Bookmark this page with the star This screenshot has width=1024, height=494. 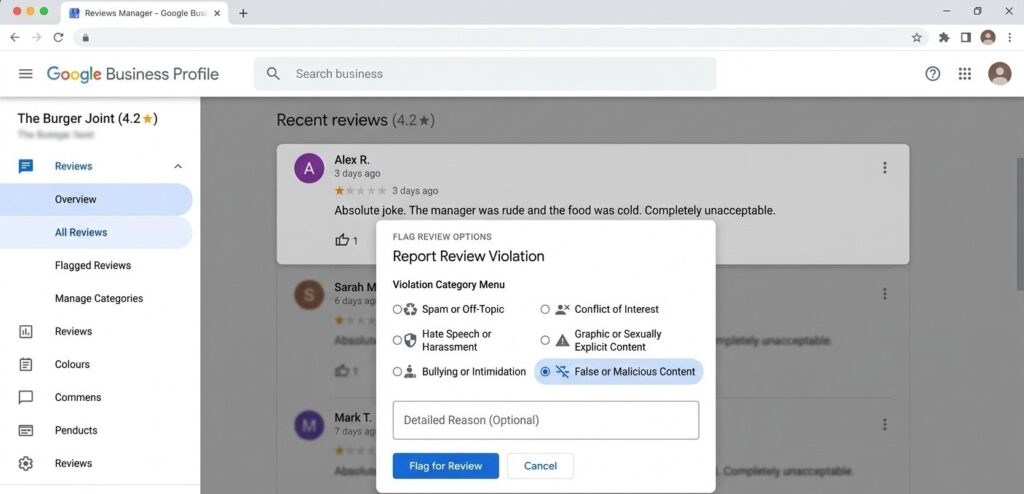(x=917, y=37)
